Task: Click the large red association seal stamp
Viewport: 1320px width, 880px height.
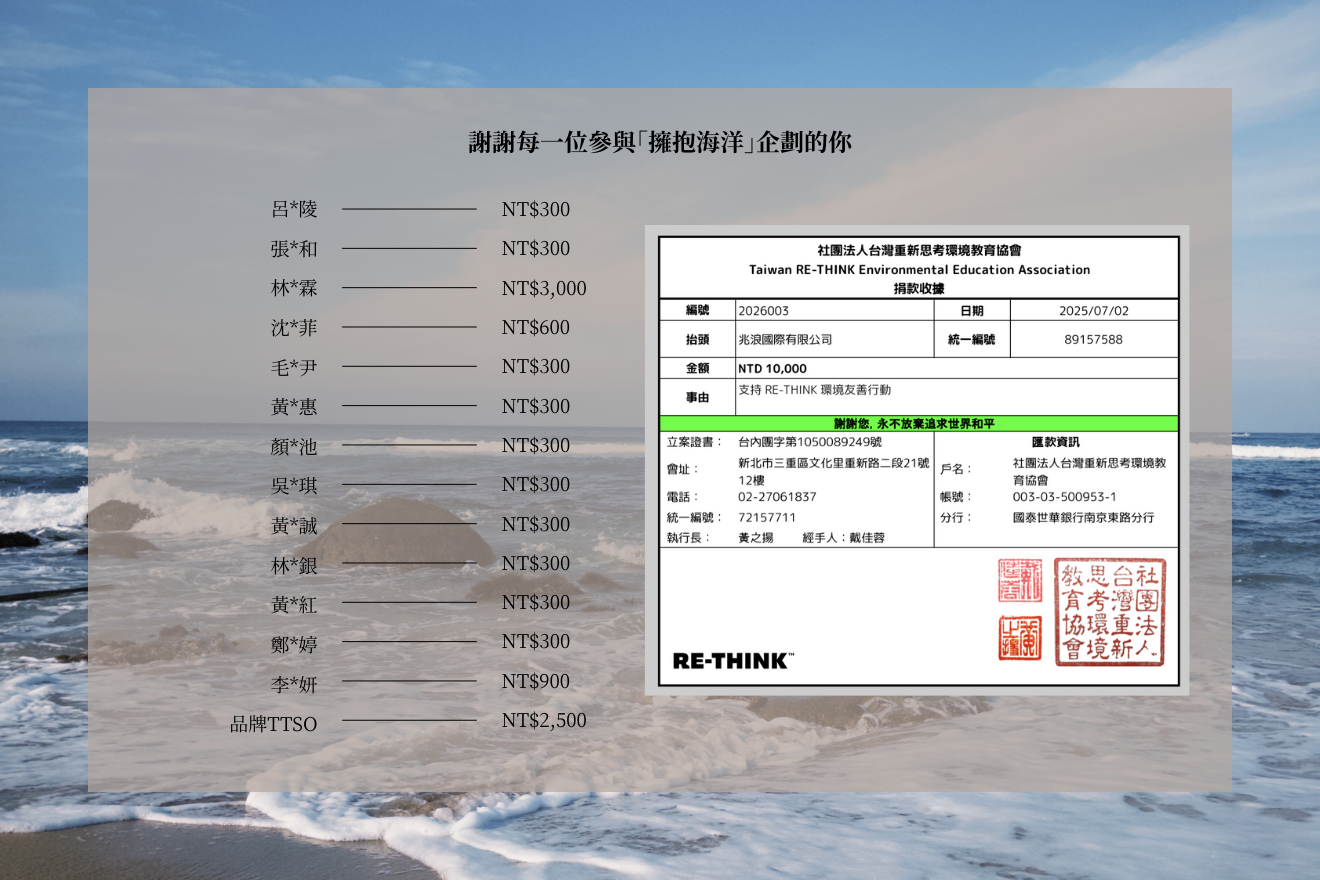Action: click(1110, 612)
